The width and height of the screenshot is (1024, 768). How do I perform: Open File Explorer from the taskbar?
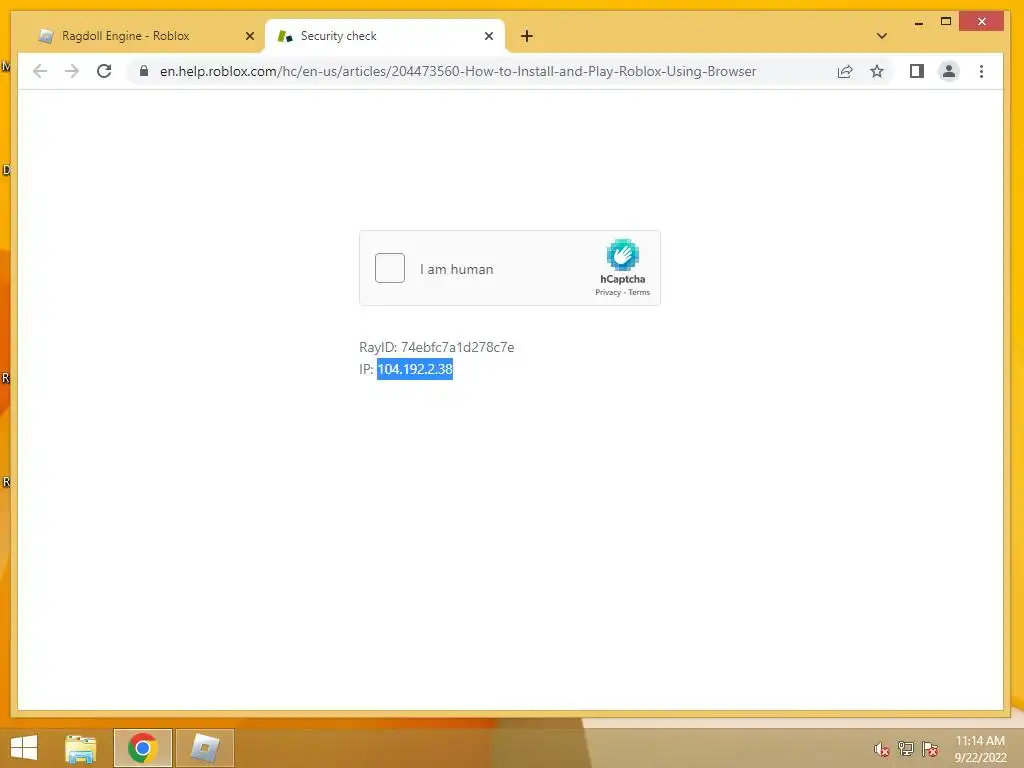point(81,748)
